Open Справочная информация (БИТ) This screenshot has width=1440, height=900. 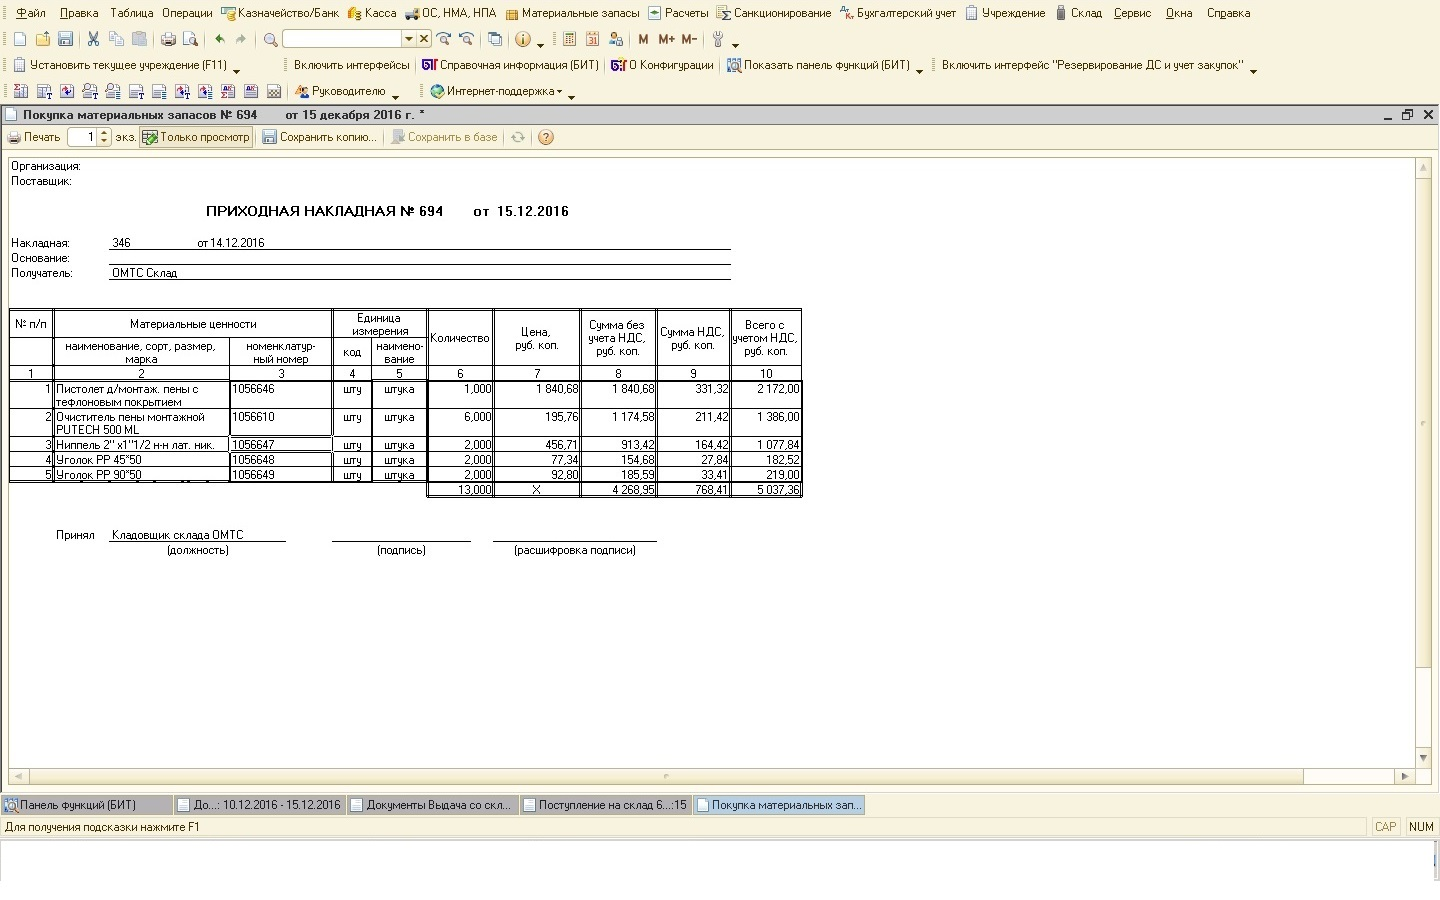point(510,65)
